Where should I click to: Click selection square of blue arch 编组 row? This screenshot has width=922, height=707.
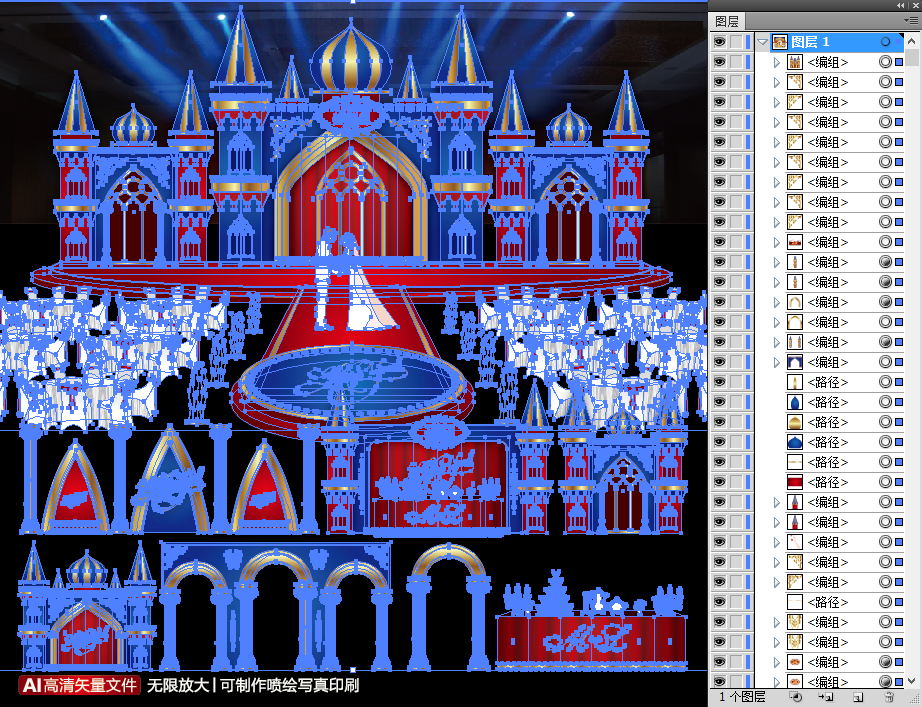point(898,362)
